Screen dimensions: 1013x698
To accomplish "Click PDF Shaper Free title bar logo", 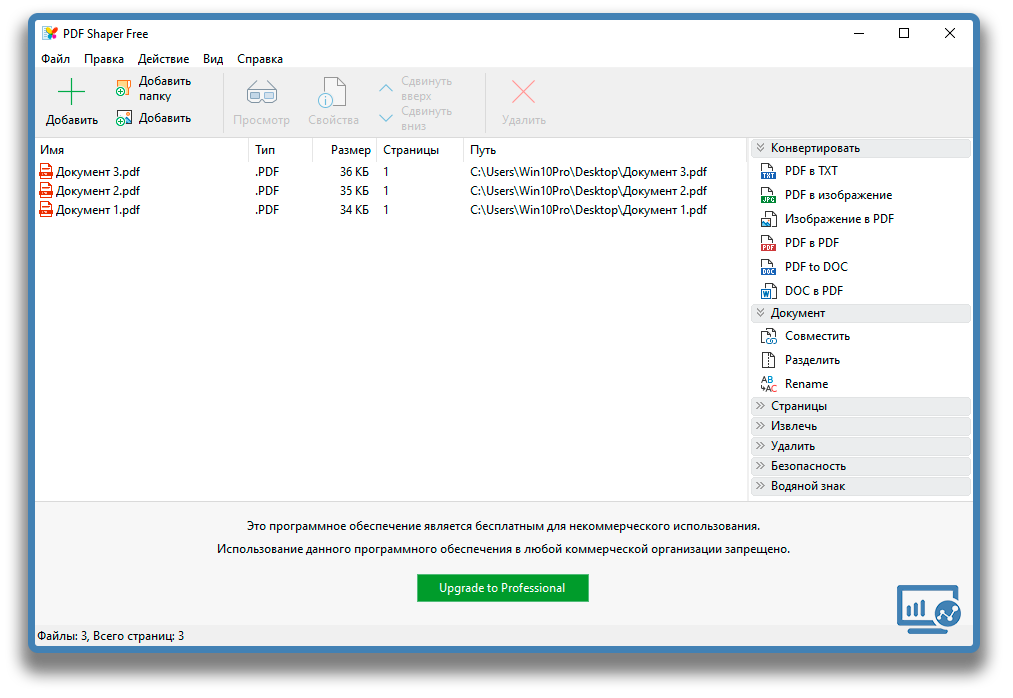I will coord(50,33).
